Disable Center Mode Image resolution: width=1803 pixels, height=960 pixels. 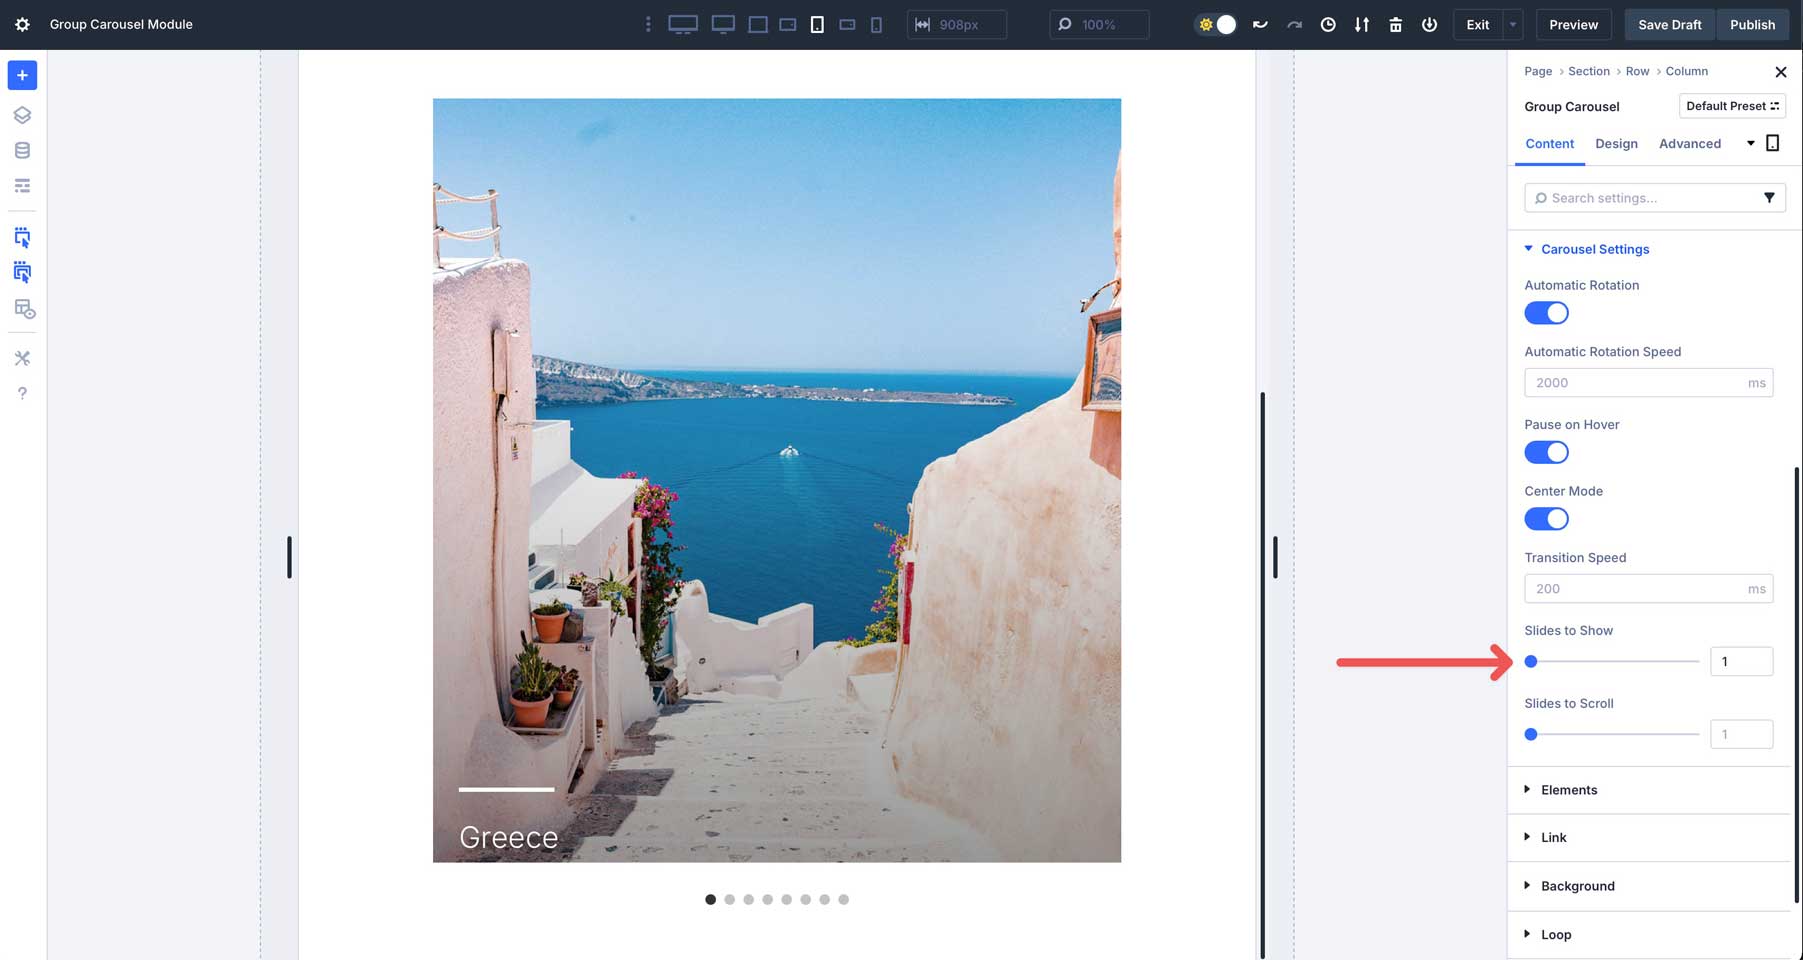coord(1546,518)
